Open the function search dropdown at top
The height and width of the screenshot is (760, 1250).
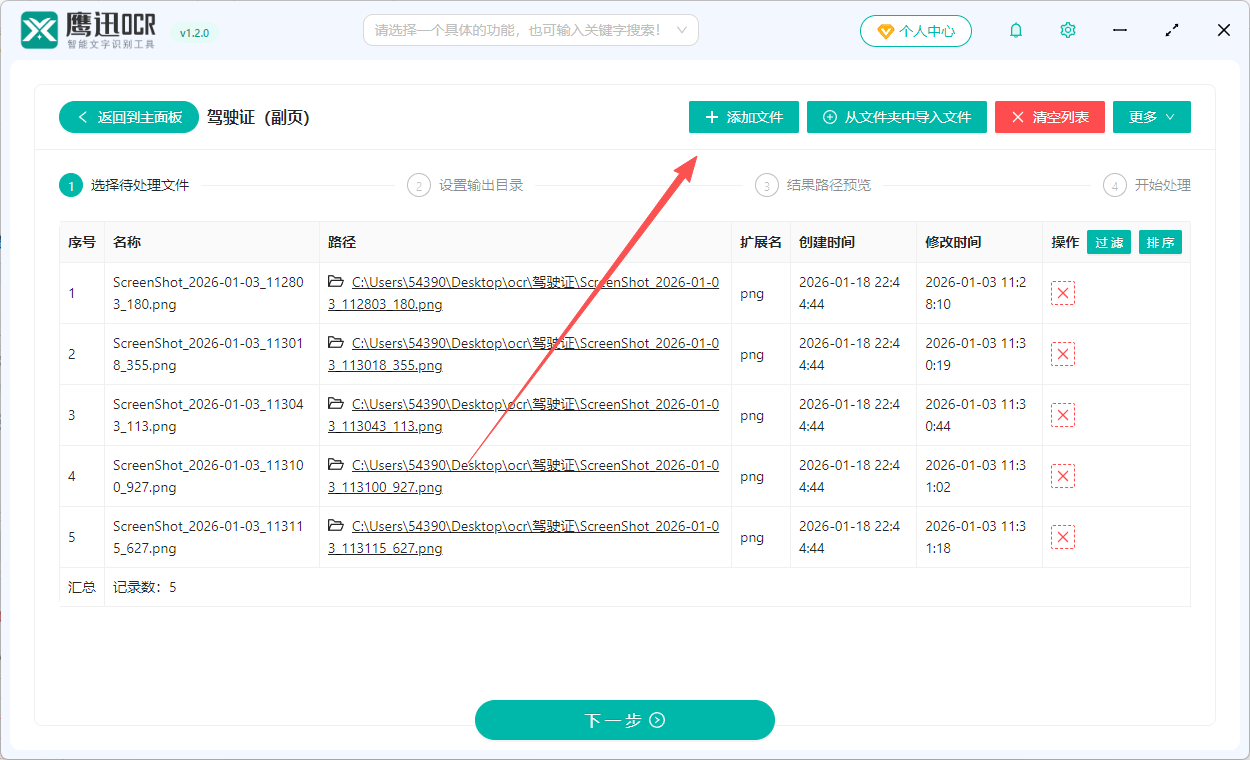pyautogui.click(x=530, y=30)
